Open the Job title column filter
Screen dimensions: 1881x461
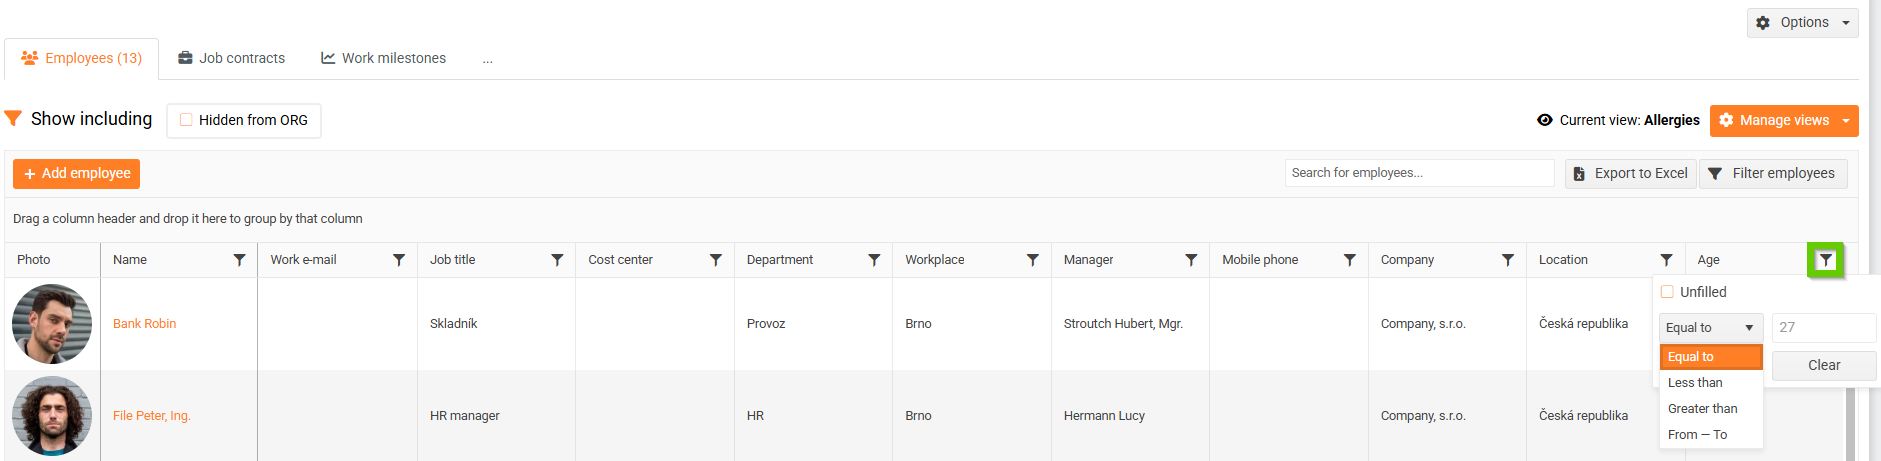tap(557, 260)
